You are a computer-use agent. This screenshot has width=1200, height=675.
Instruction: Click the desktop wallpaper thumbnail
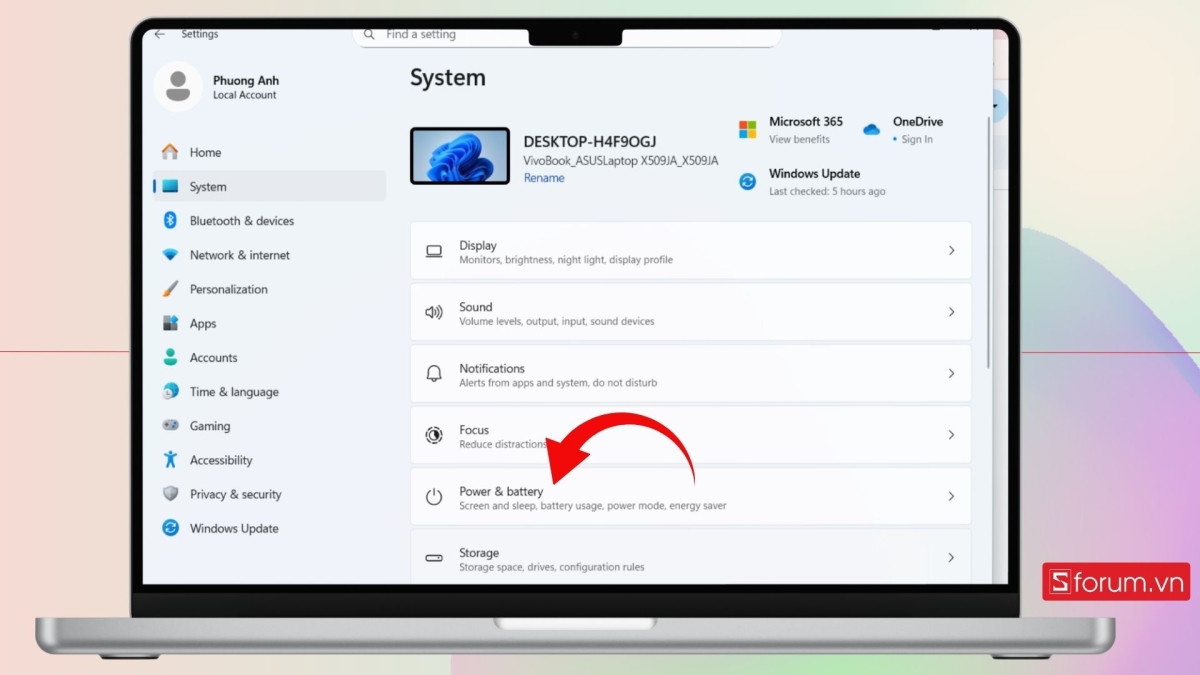460,156
